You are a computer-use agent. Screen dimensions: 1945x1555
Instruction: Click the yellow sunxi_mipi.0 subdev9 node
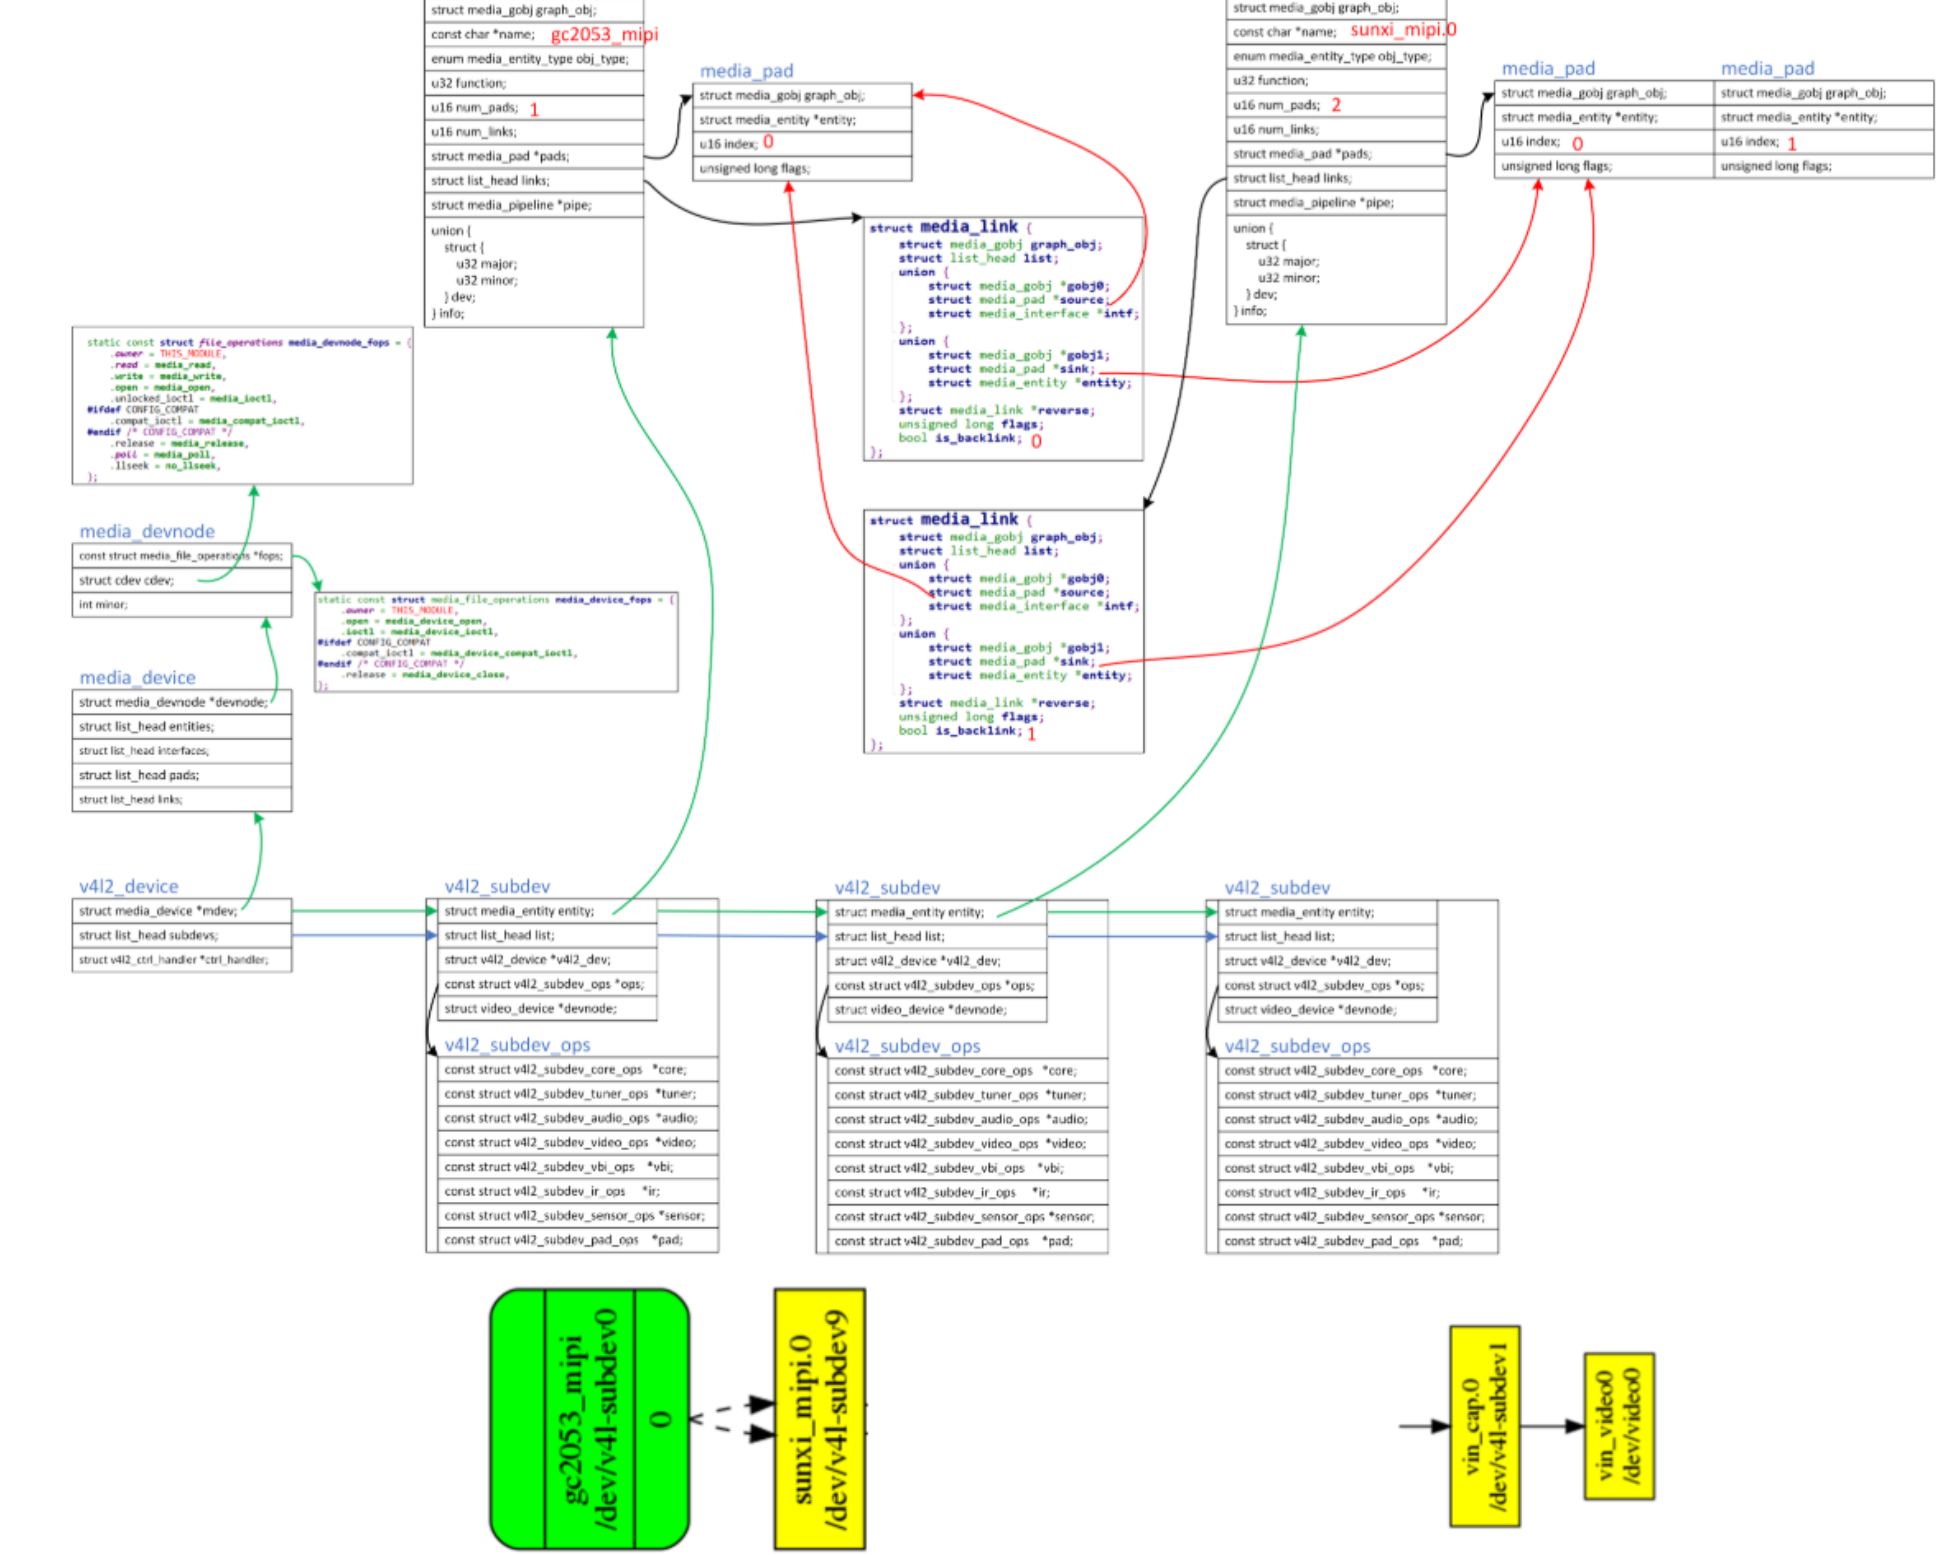click(x=819, y=1418)
